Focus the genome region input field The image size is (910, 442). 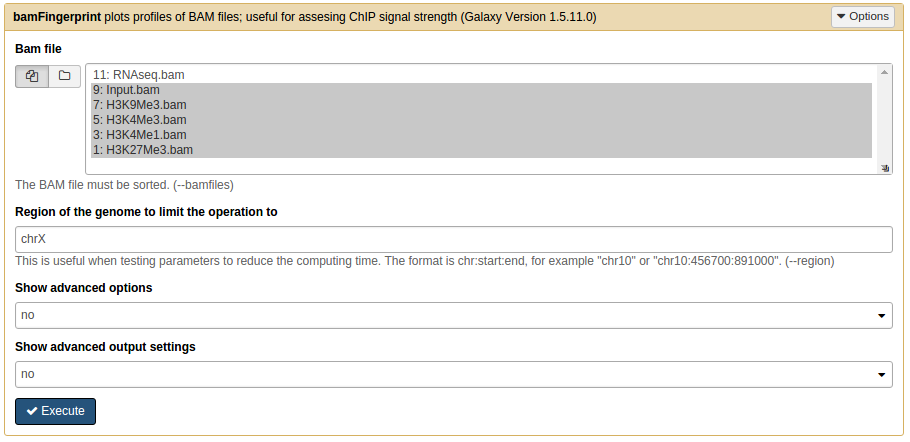(x=454, y=240)
